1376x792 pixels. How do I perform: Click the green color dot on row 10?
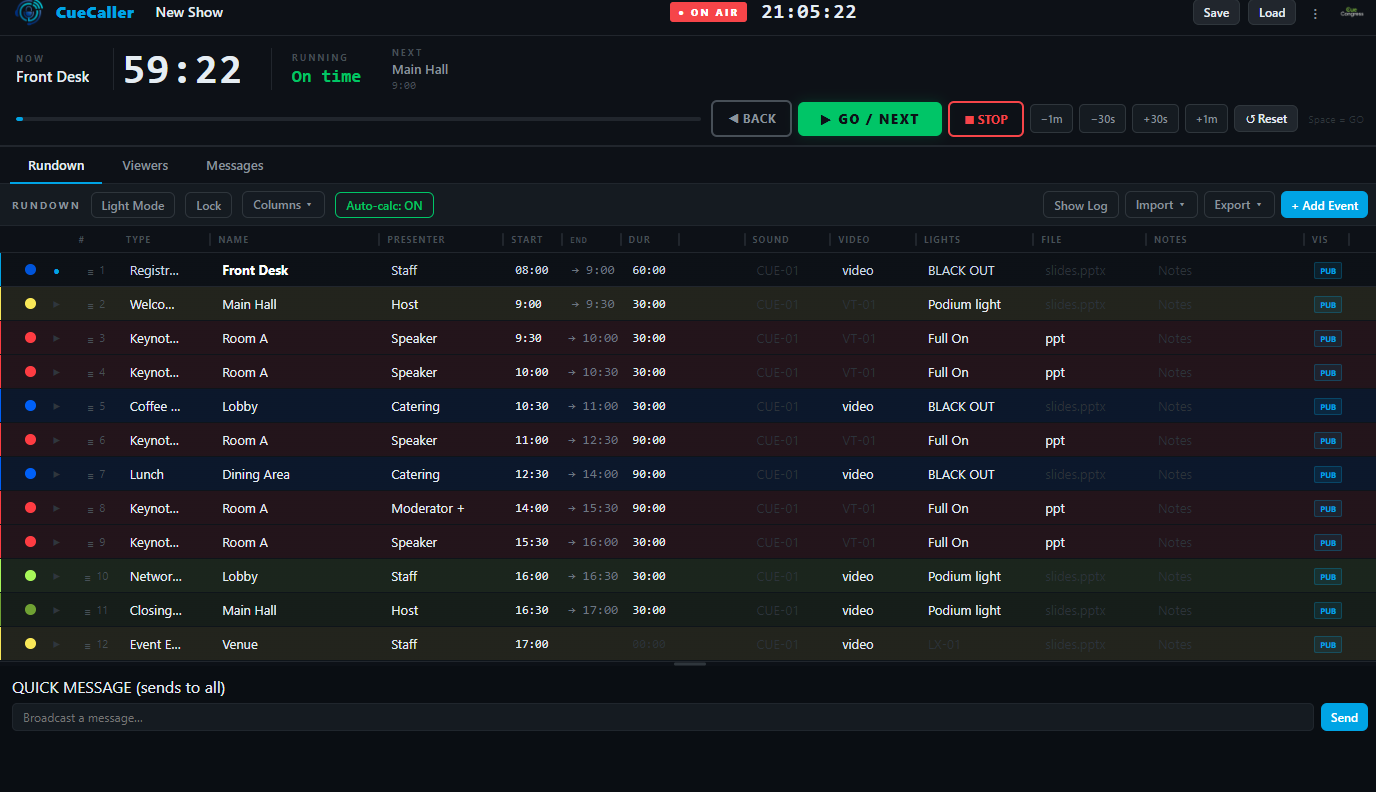coord(30,576)
